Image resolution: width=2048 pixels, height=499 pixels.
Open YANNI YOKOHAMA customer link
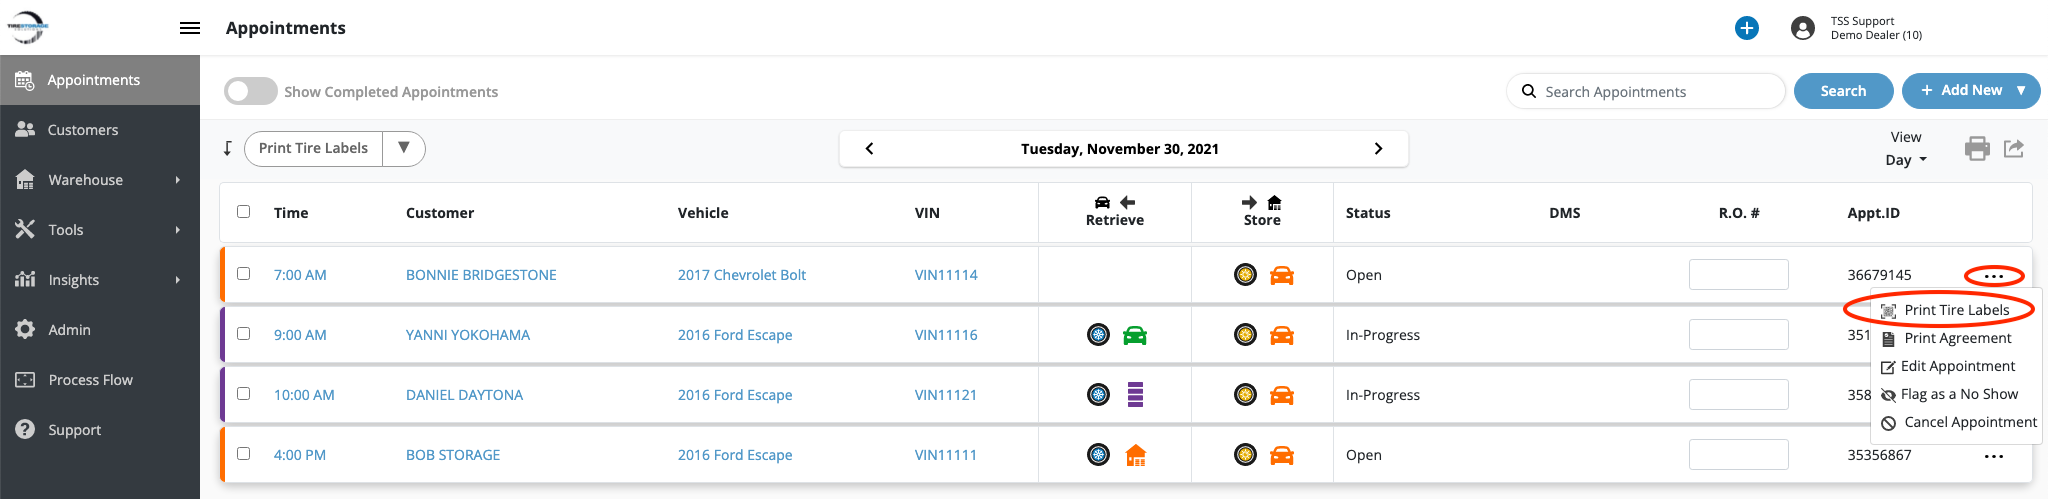tap(468, 335)
